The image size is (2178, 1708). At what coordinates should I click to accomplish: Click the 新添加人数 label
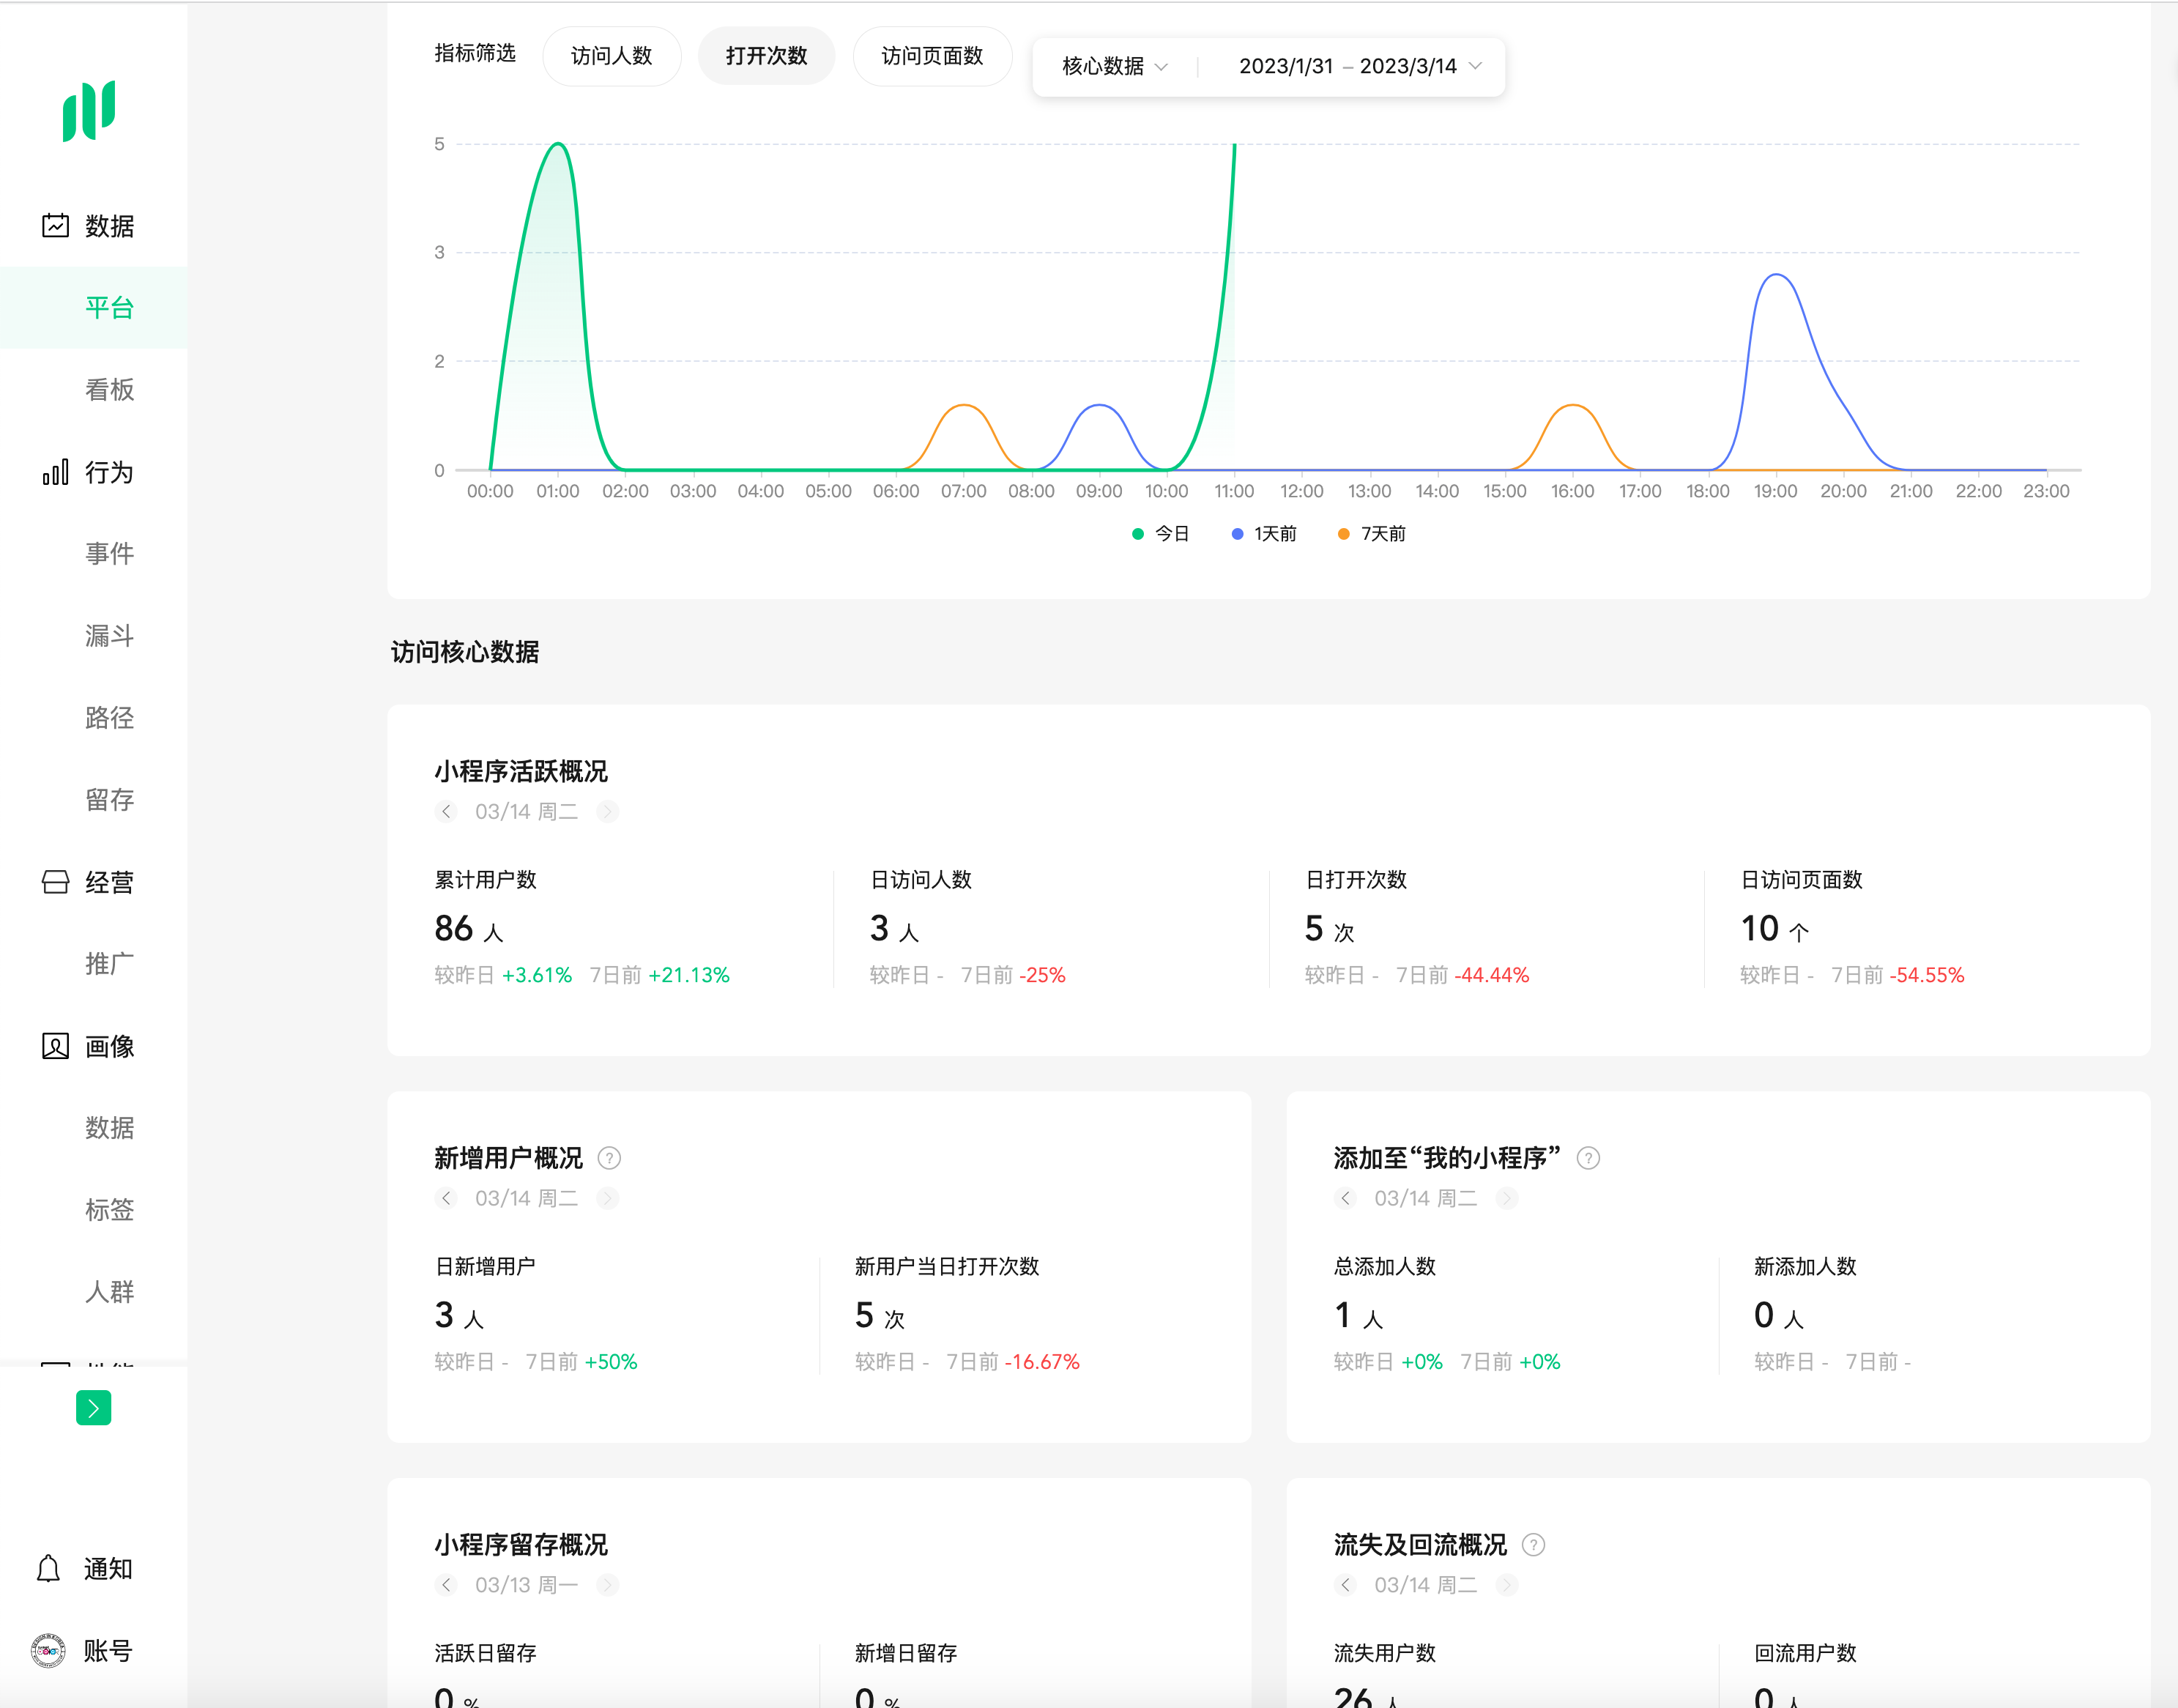coord(1805,1267)
